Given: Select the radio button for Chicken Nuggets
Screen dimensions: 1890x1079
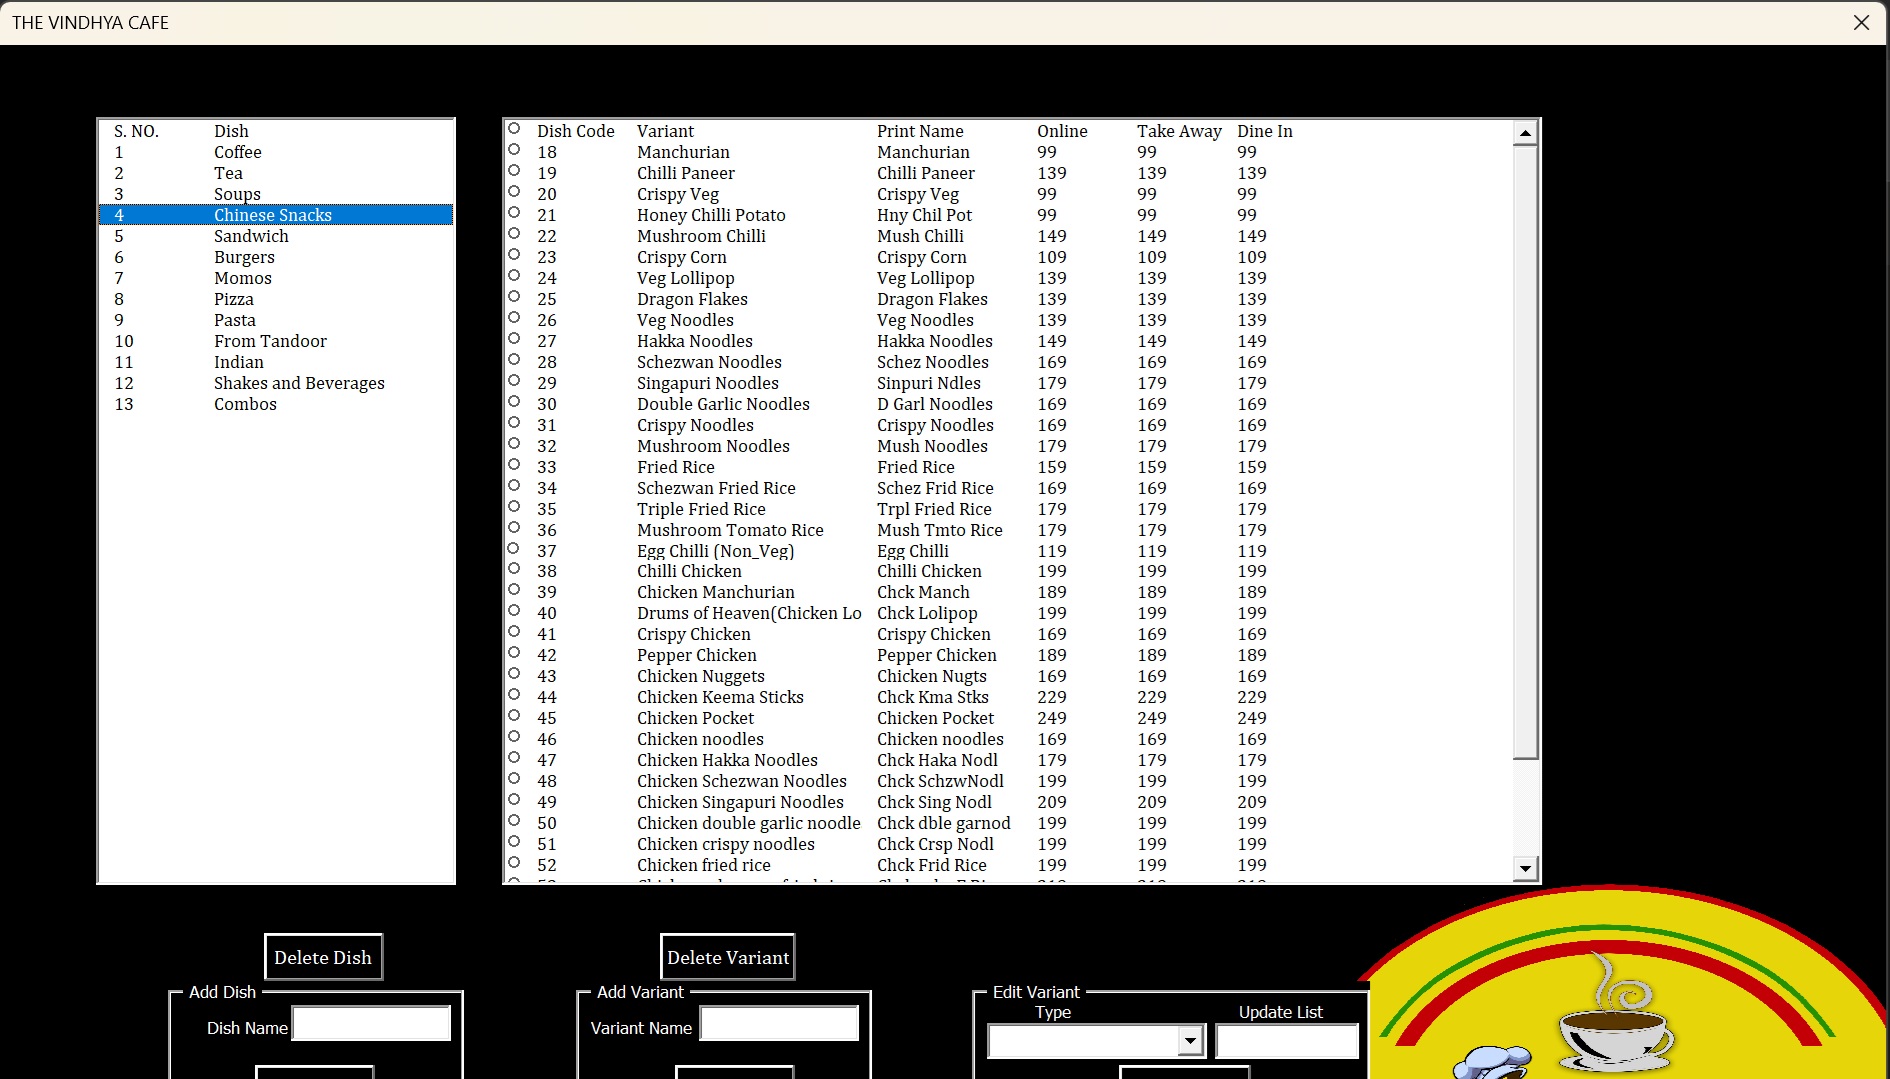Looking at the screenshot, I should 514,676.
